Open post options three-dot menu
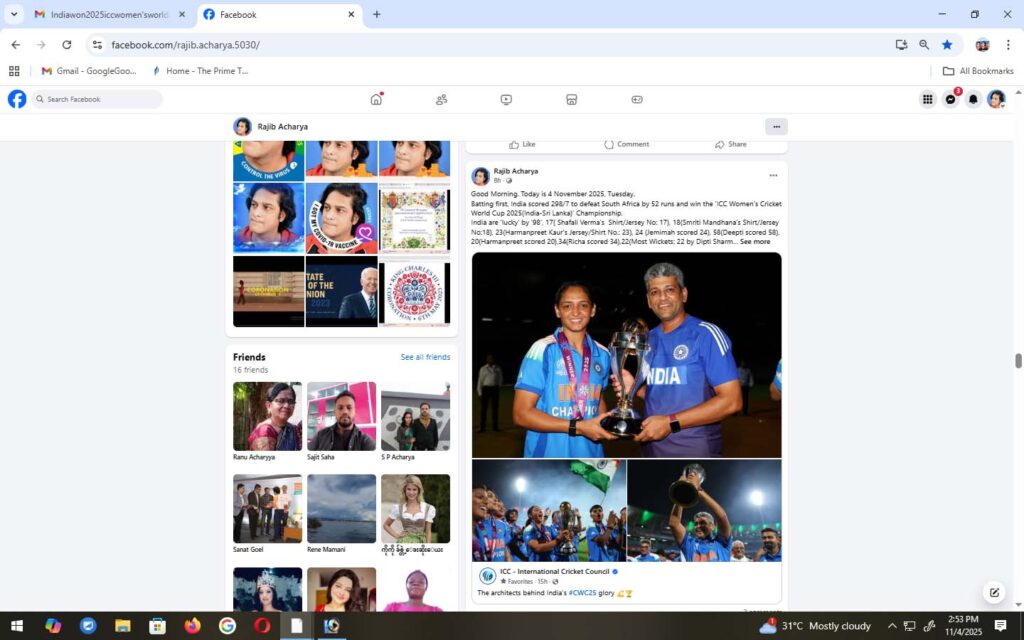 [x=773, y=176]
